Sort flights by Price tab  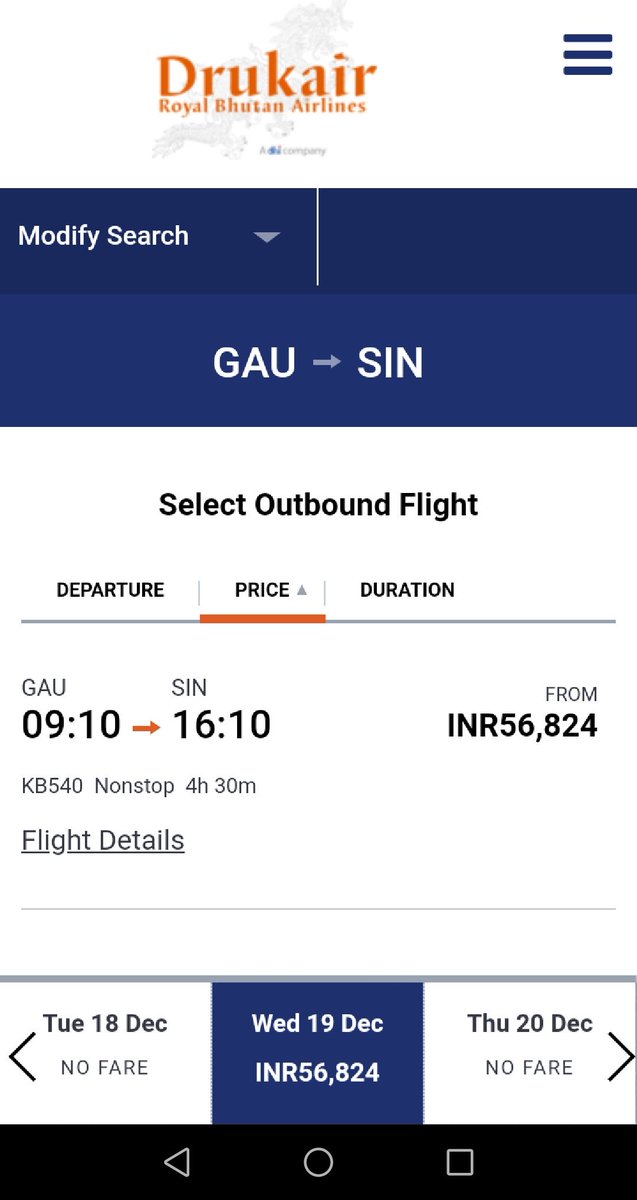(x=262, y=591)
